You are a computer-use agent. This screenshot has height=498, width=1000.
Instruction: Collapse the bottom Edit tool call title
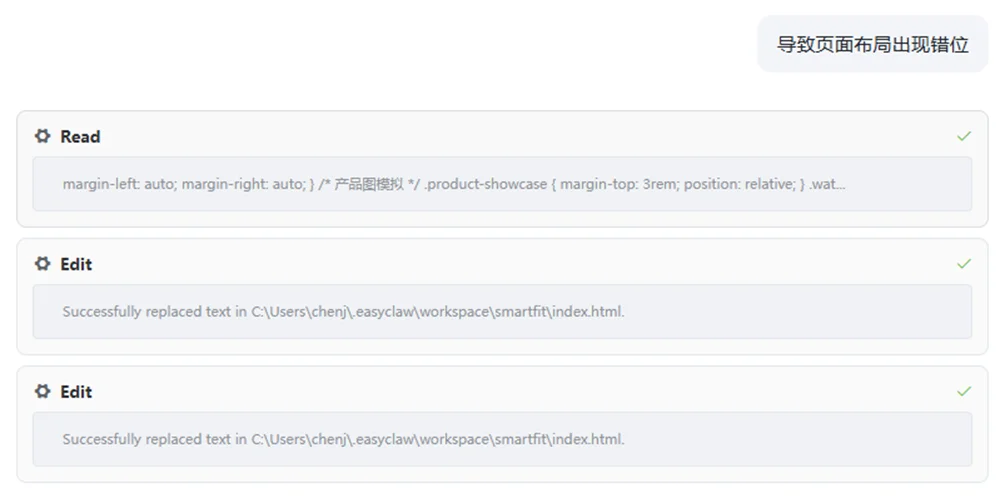coord(76,392)
